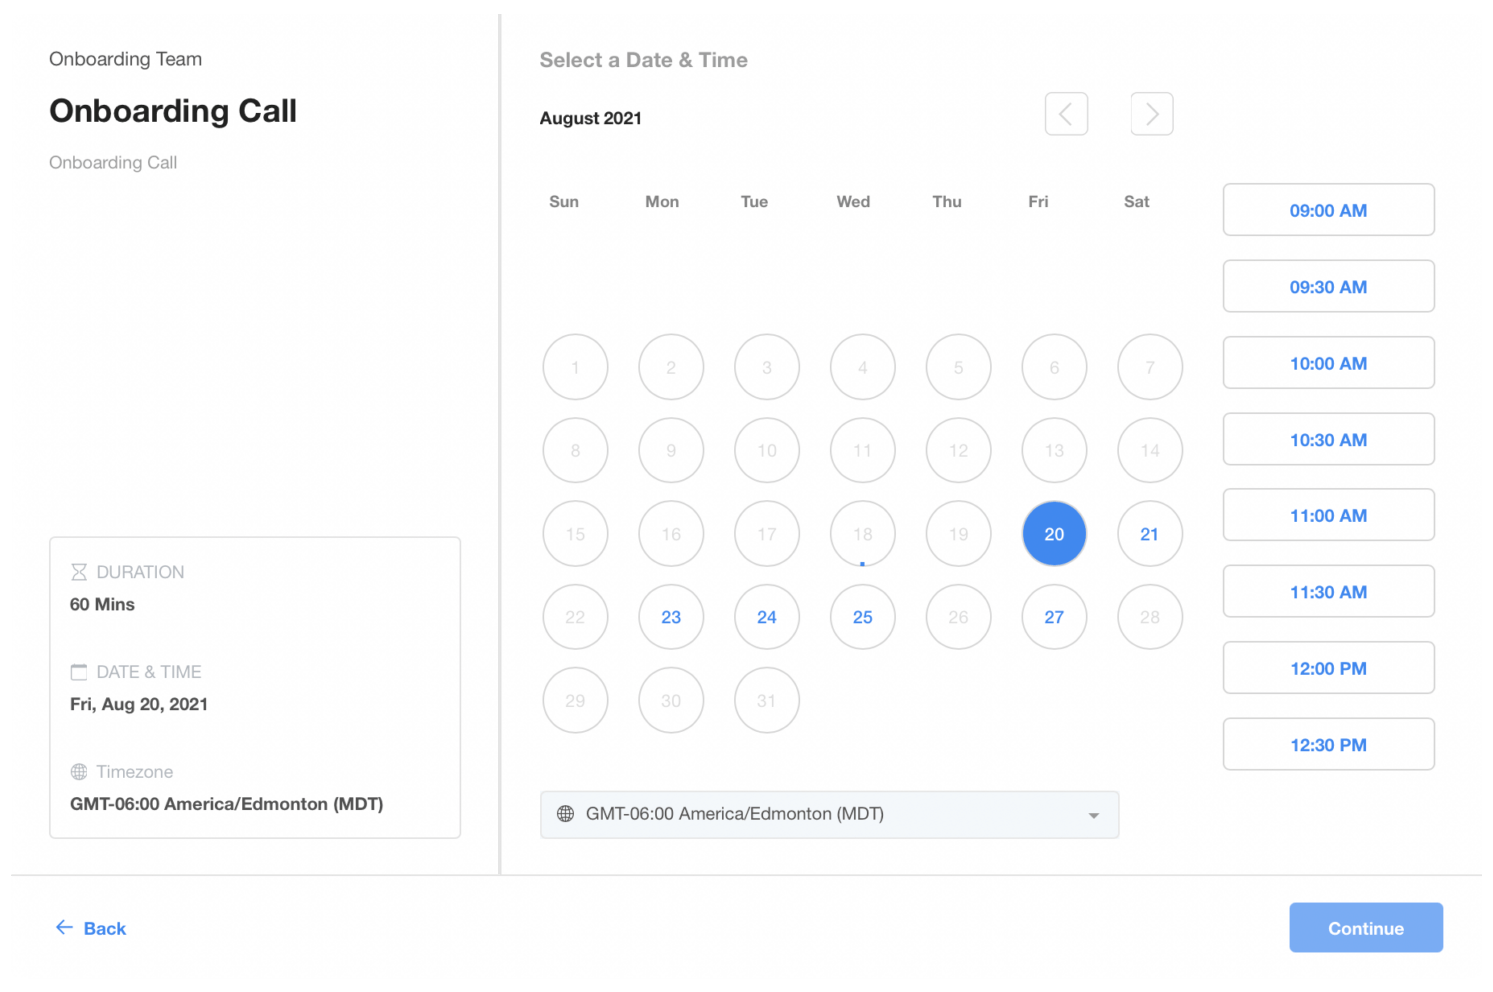The height and width of the screenshot is (992, 1493).
Task: Click the Fri, Aug 20, 2021 date value
Action: tap(139, 704)
